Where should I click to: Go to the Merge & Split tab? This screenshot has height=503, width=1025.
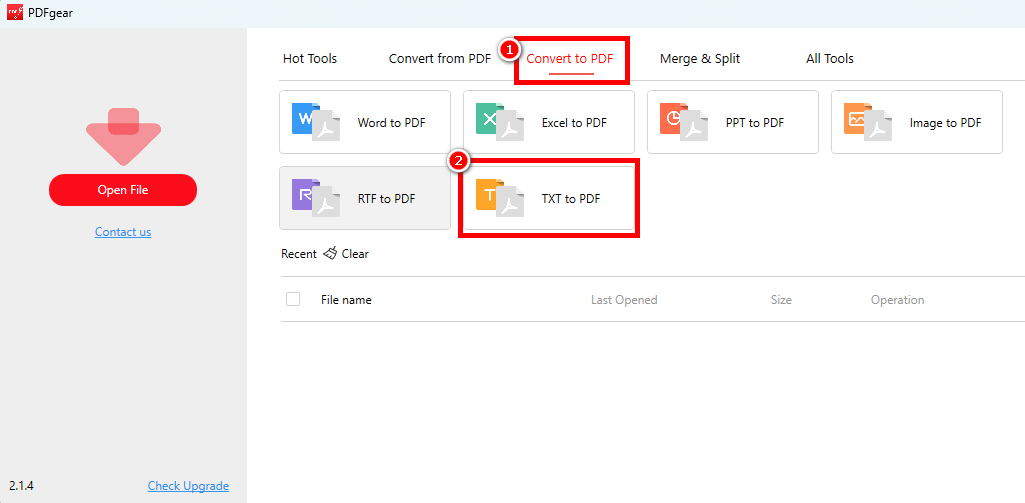click(699, 59)
